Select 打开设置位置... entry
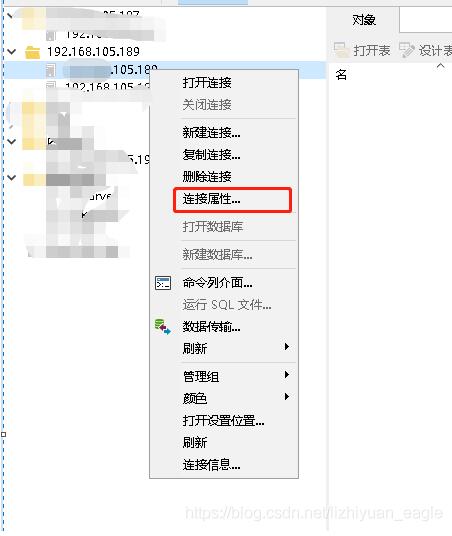The width and height of the screenshot is (452, 536). click(224, 420)
